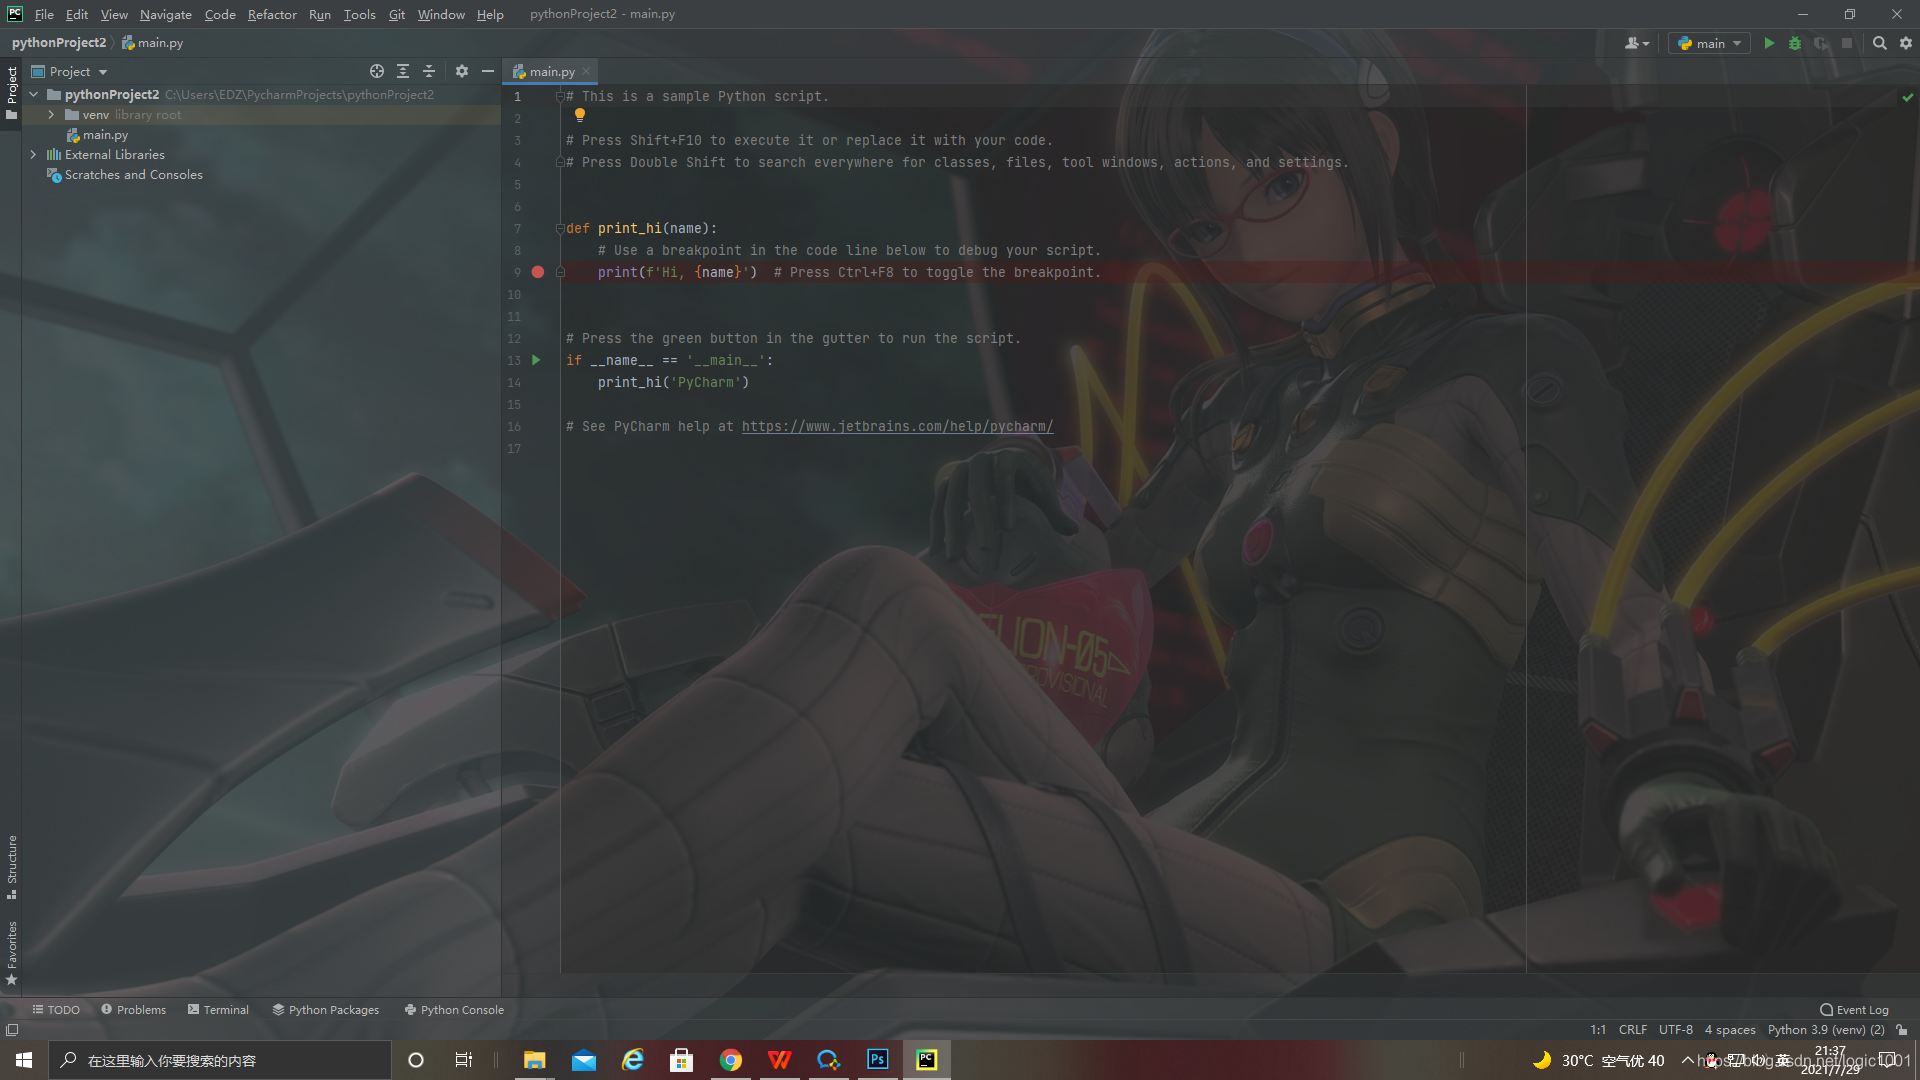Open Task View on taskbar

click(464, 1060)
